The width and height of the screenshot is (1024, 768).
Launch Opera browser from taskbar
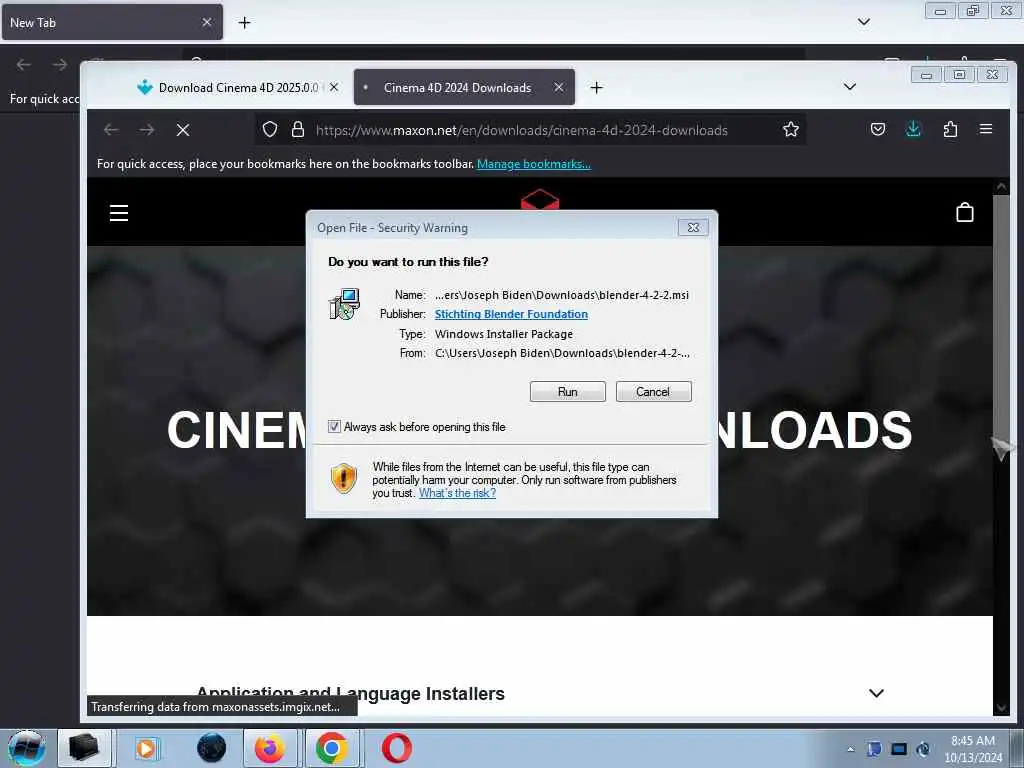[396, 748]
